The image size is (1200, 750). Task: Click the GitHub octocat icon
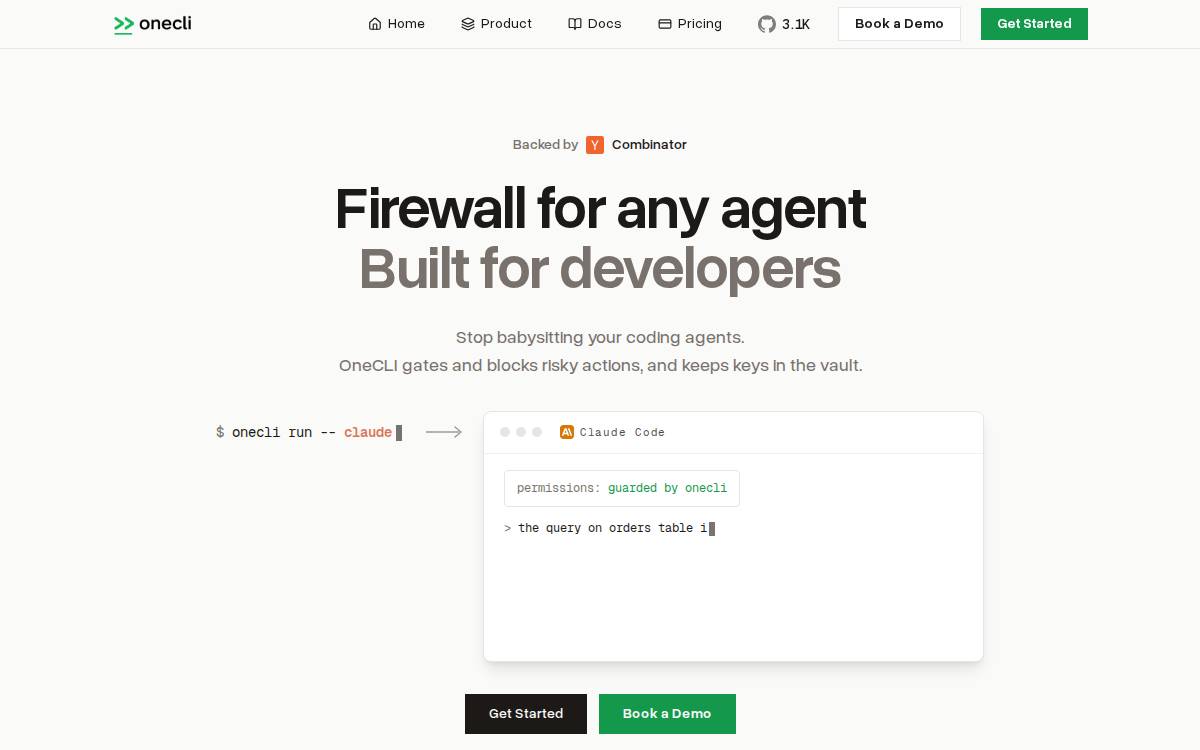[767, 24]
